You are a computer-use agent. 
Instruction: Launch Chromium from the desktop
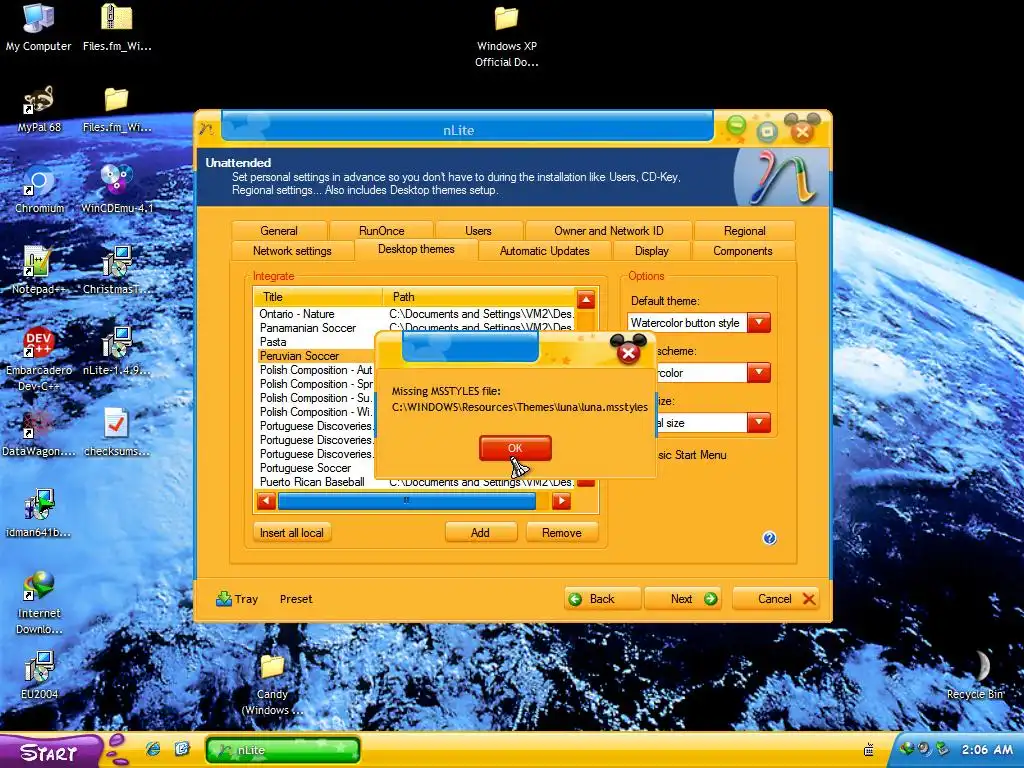tap(39, 189)
